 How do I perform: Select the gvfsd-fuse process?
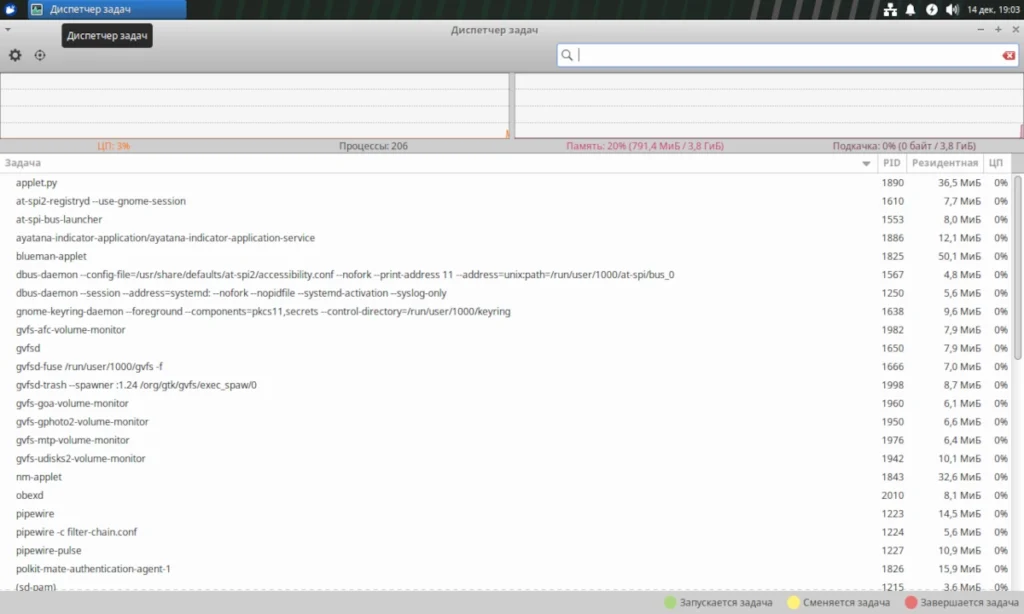pos(506,366)
